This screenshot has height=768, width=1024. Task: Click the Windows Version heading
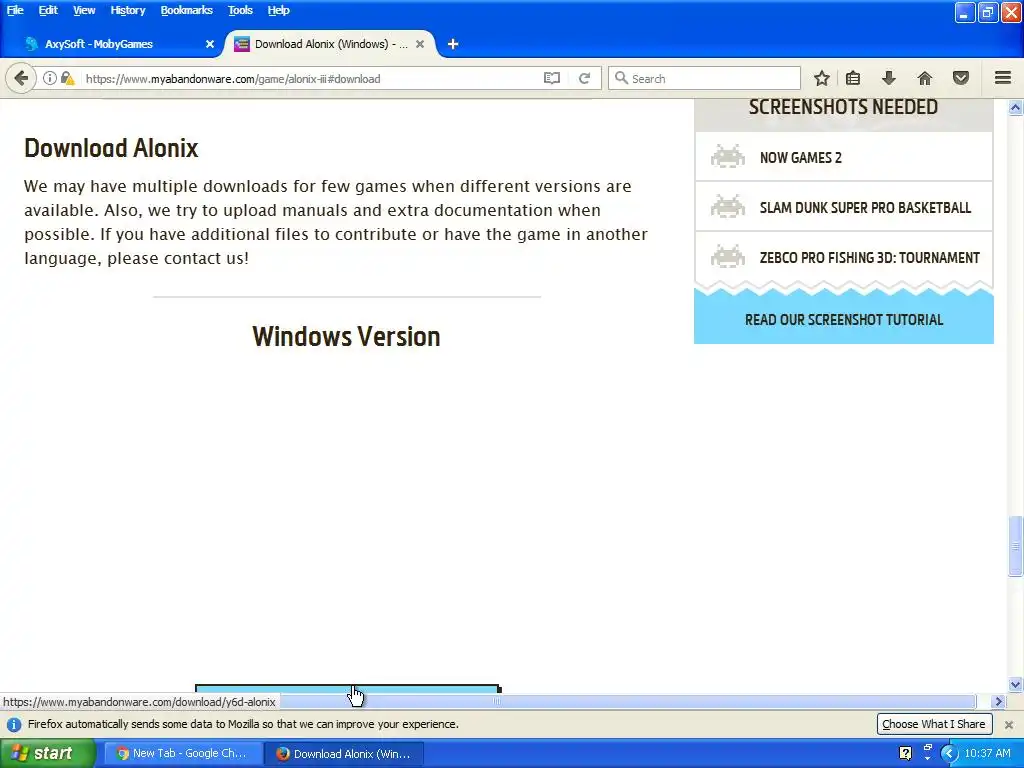pyautogui.click(x=346, y=336)
